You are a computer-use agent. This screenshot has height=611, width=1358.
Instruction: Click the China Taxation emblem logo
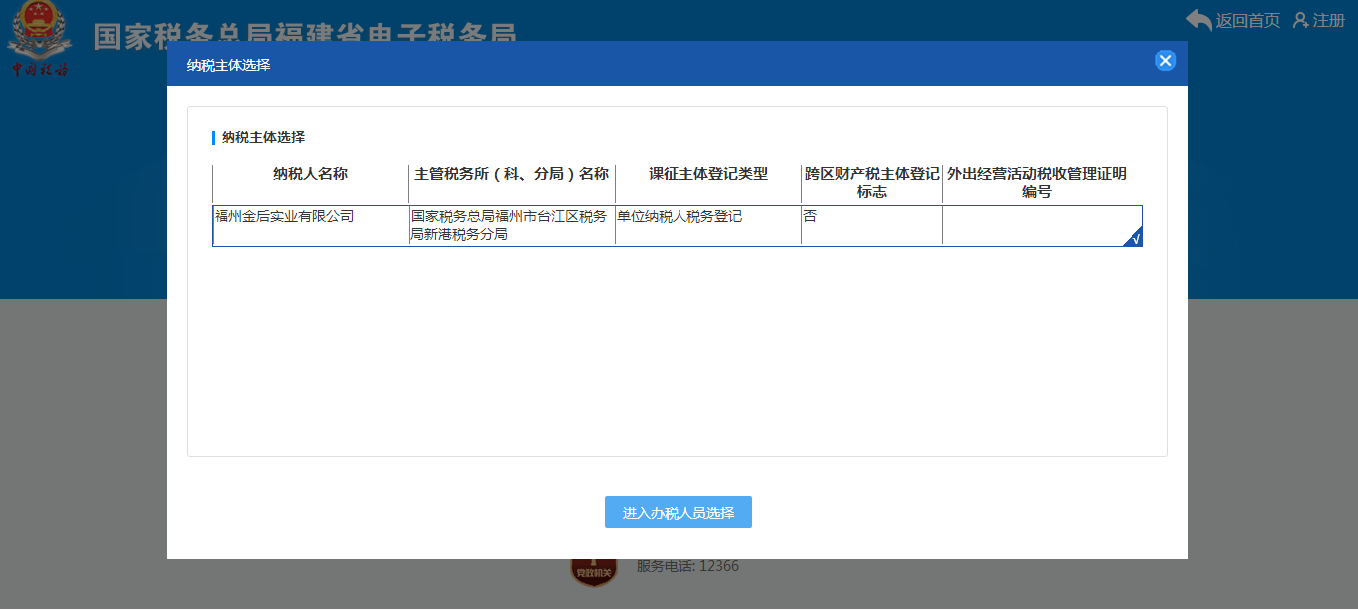[x=38, y=40]
